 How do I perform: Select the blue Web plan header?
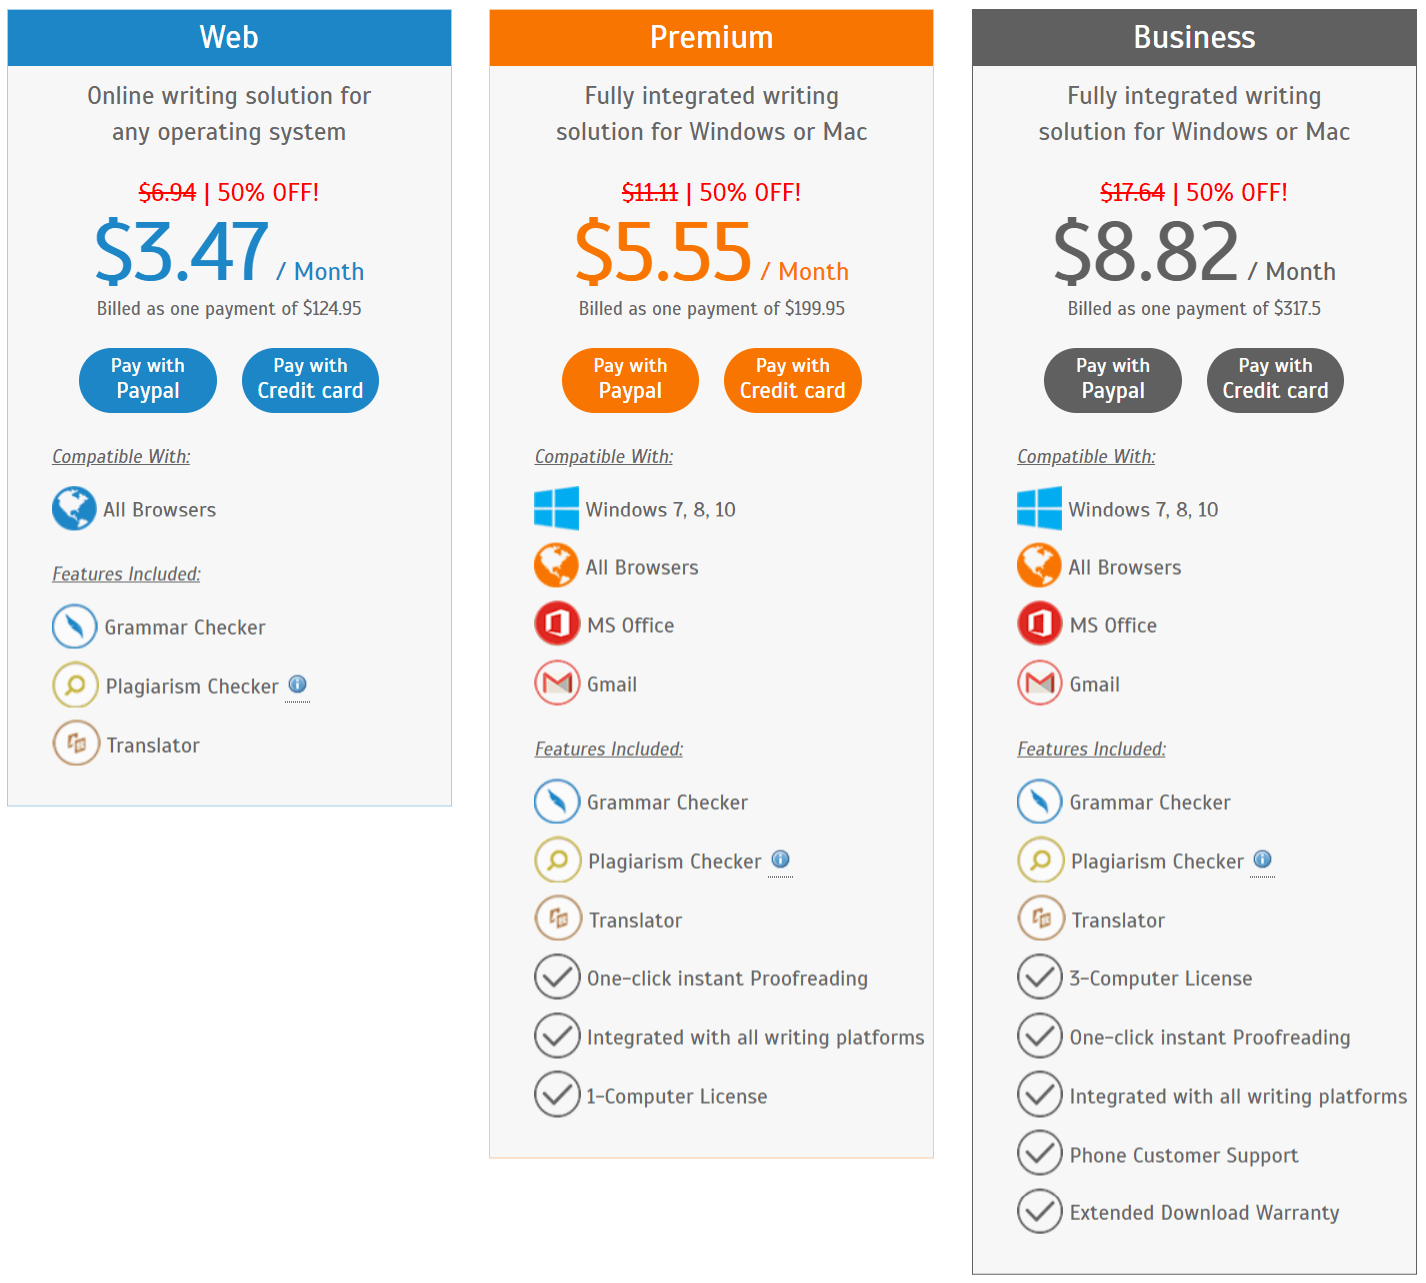point(229,38)
